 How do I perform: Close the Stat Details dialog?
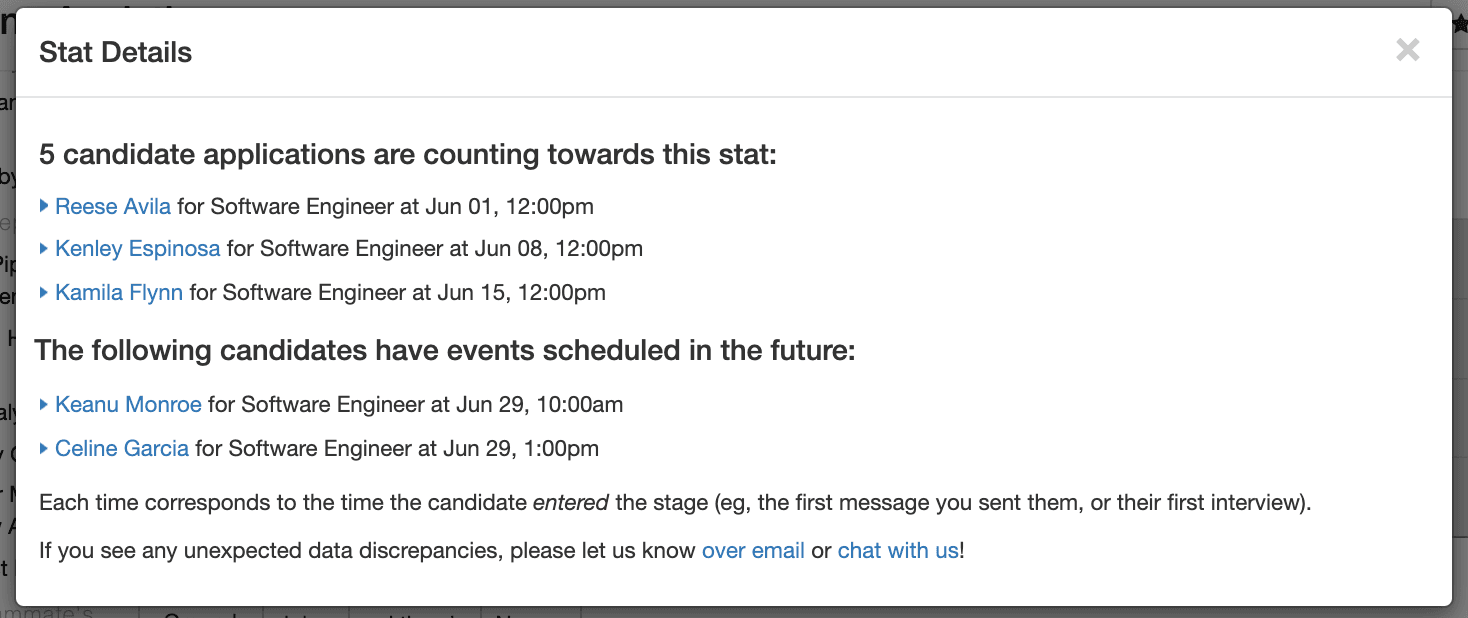click(x=1407, y=49)
